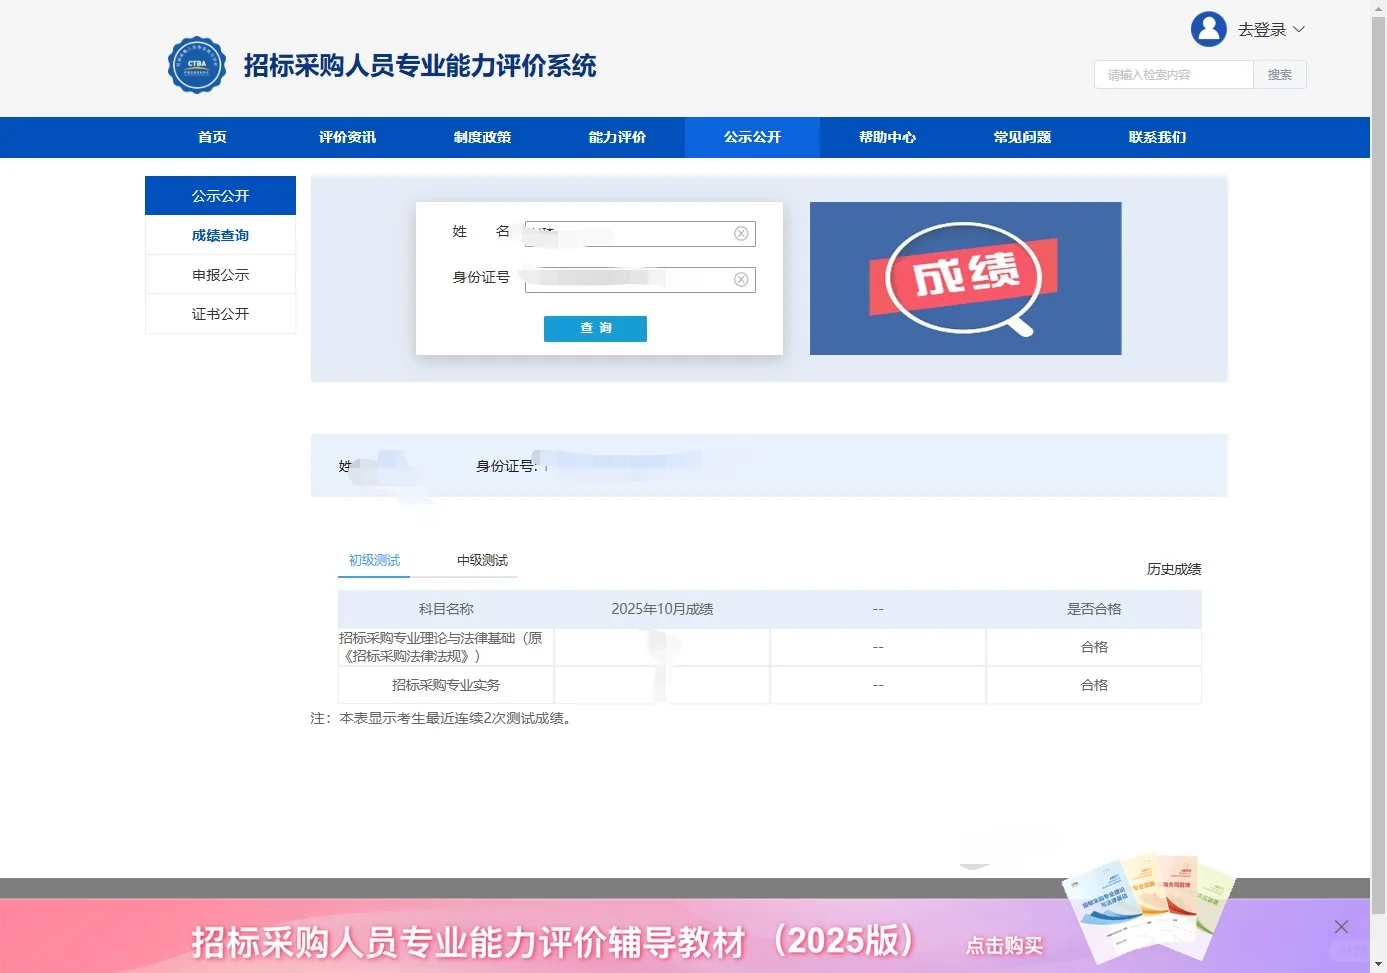Clear the 姓名 field using its X icon
The image size is (1387, 973).
click(x=741, y=233)
